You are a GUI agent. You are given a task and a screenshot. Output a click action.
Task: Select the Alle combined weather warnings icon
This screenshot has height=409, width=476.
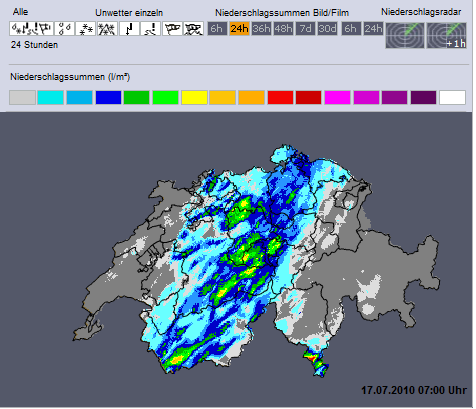(x=31, y=29)
